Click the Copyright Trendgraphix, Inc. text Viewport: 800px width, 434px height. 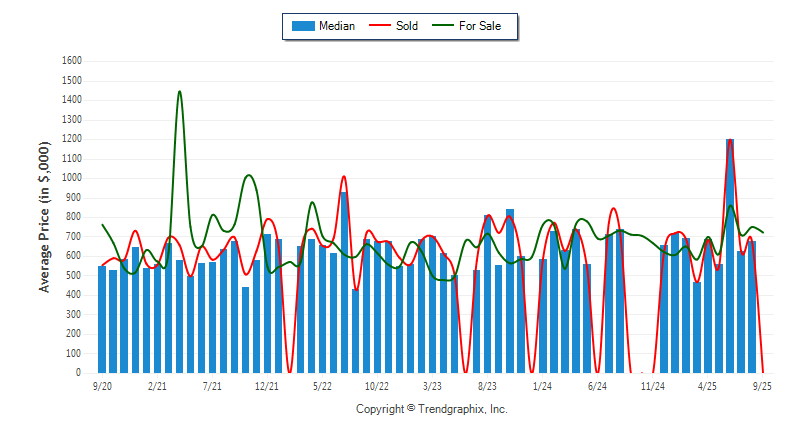click(x=432, y=409)
